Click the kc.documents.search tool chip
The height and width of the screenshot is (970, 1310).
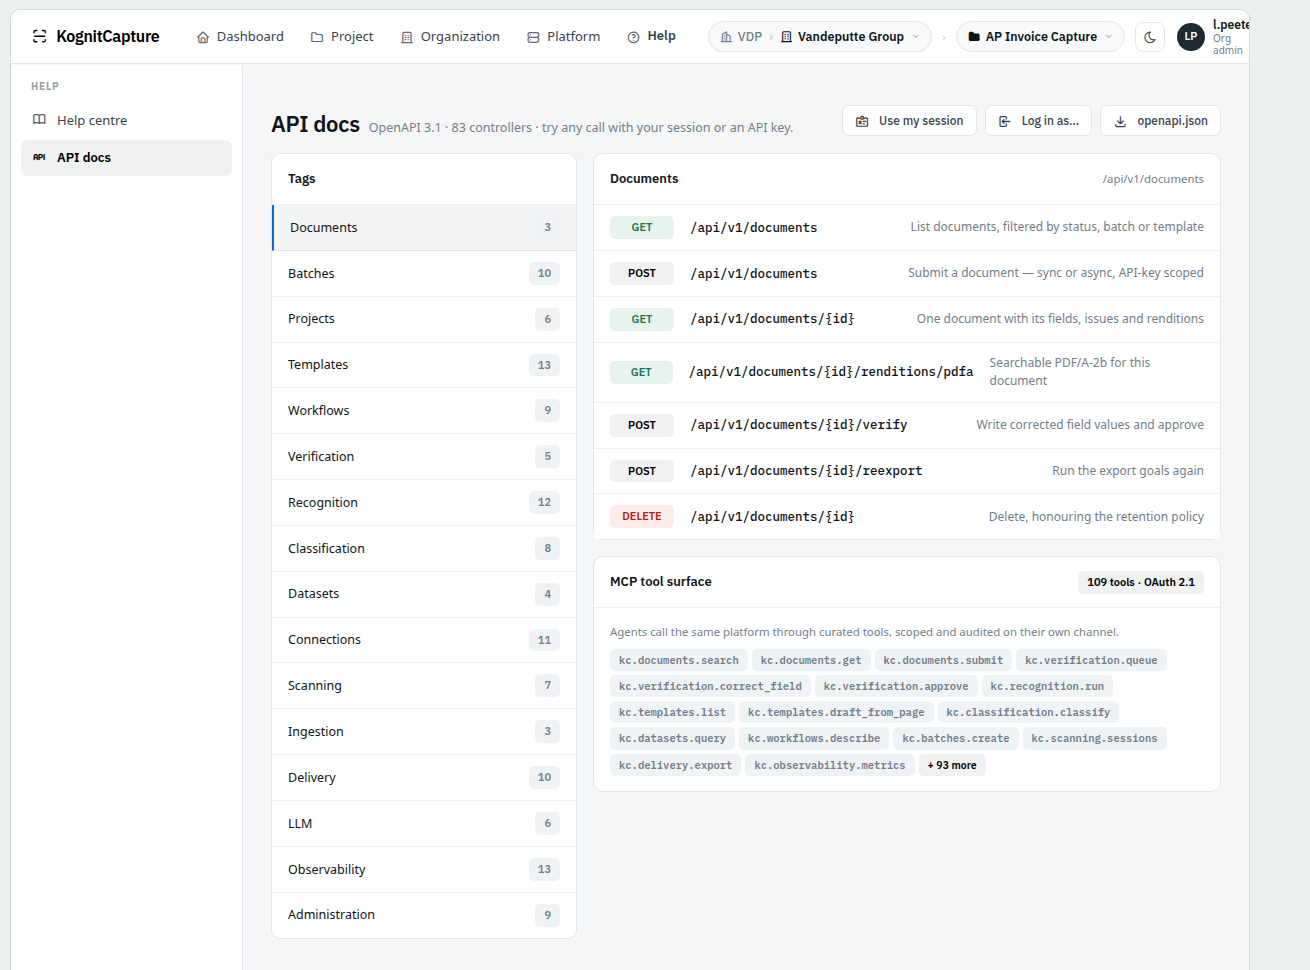tap(679, 660)
